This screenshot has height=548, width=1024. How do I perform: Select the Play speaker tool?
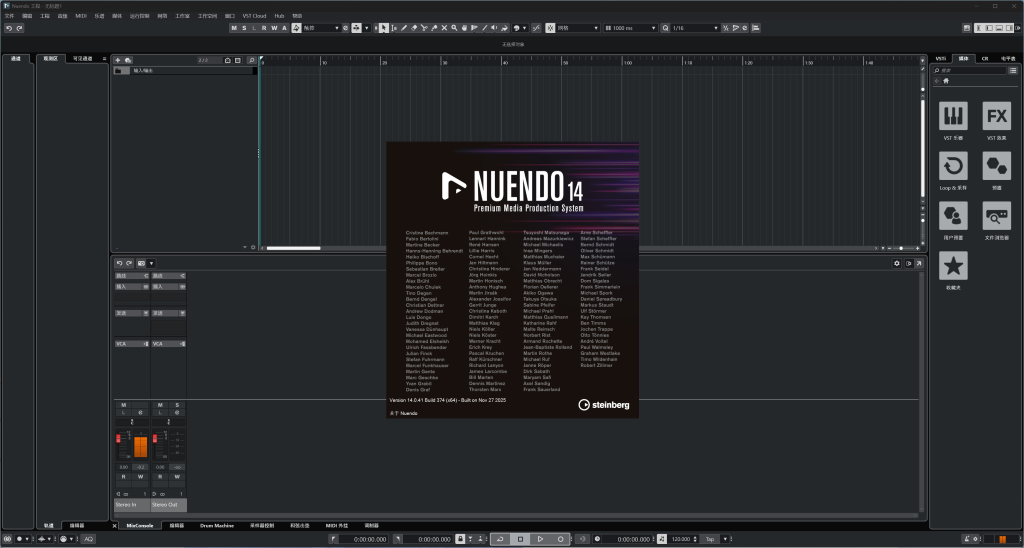click(494, 28)
